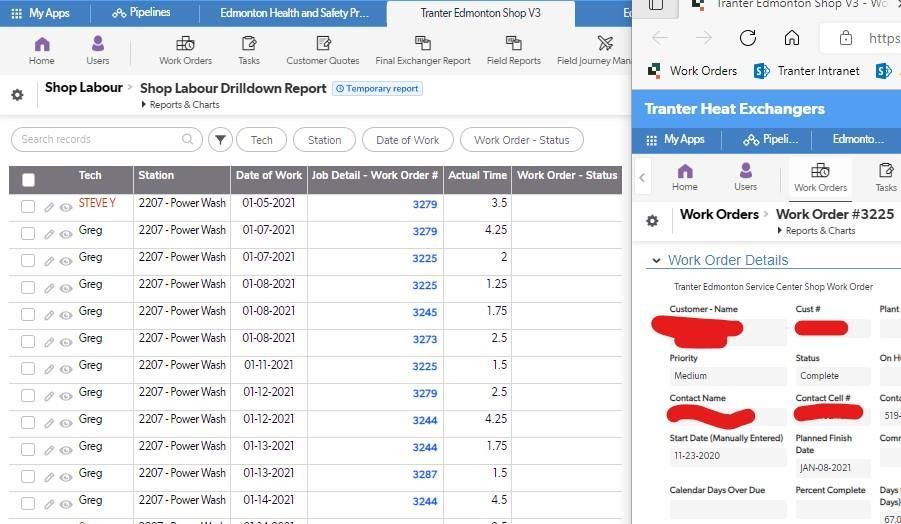
Task: Open Work Orders in right window toolbar
Action: pos(820,177)
